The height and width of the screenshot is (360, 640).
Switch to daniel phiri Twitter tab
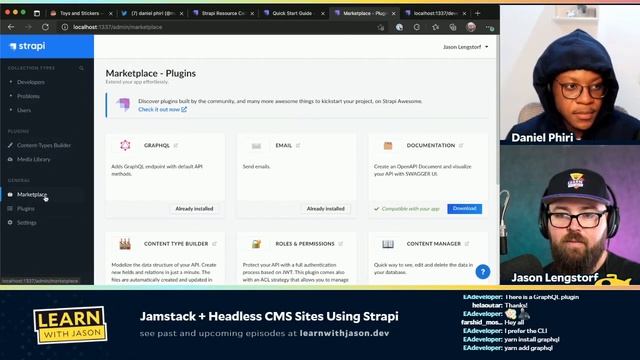153,13
